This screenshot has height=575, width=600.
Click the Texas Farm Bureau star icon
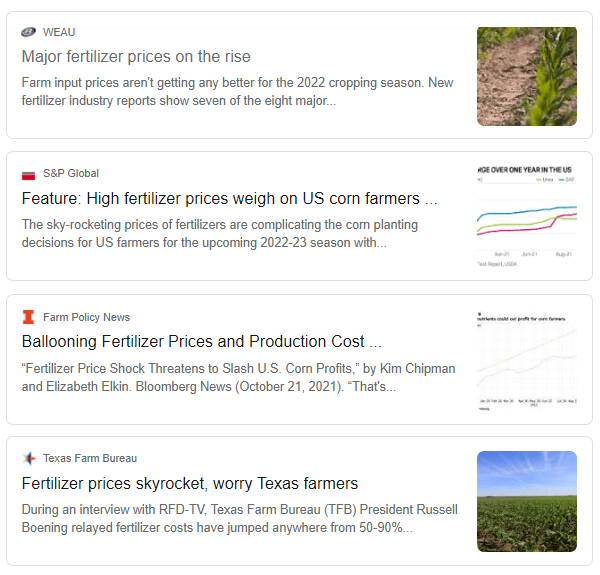click(x=29, y=458)
